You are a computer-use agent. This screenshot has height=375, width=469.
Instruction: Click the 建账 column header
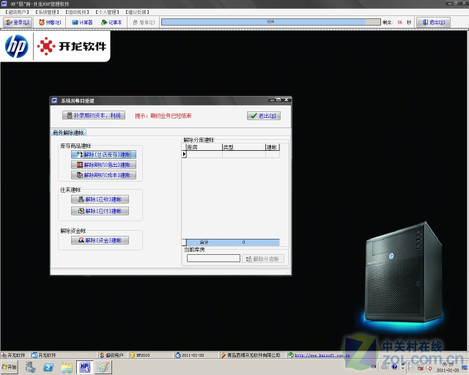[x=272, y=147]
